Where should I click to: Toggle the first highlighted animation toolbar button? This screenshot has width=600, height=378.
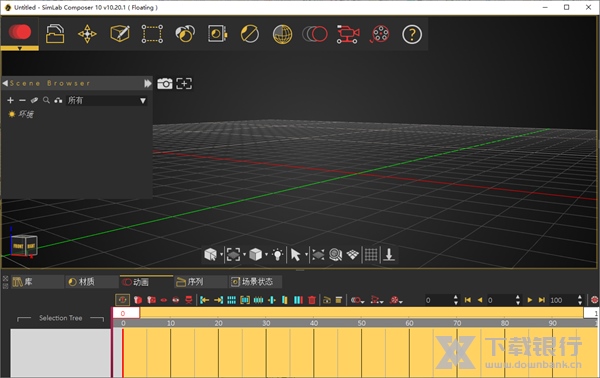122,300
